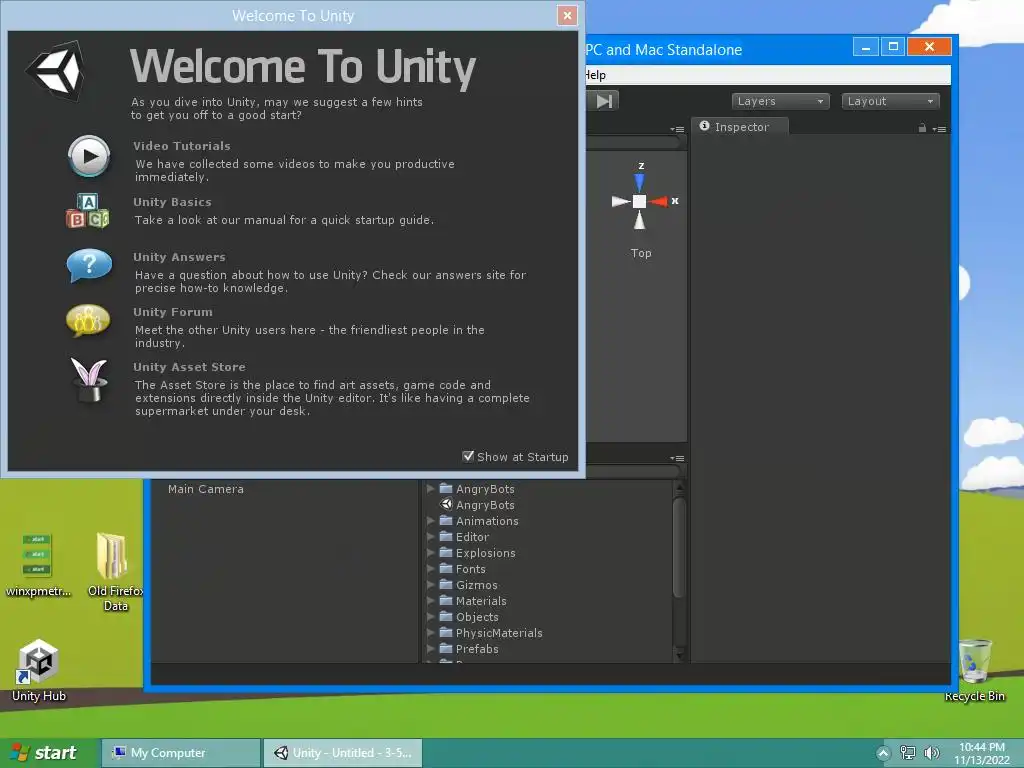
Task: Click the Unity Answers question bubble icon
Action: 89,264
